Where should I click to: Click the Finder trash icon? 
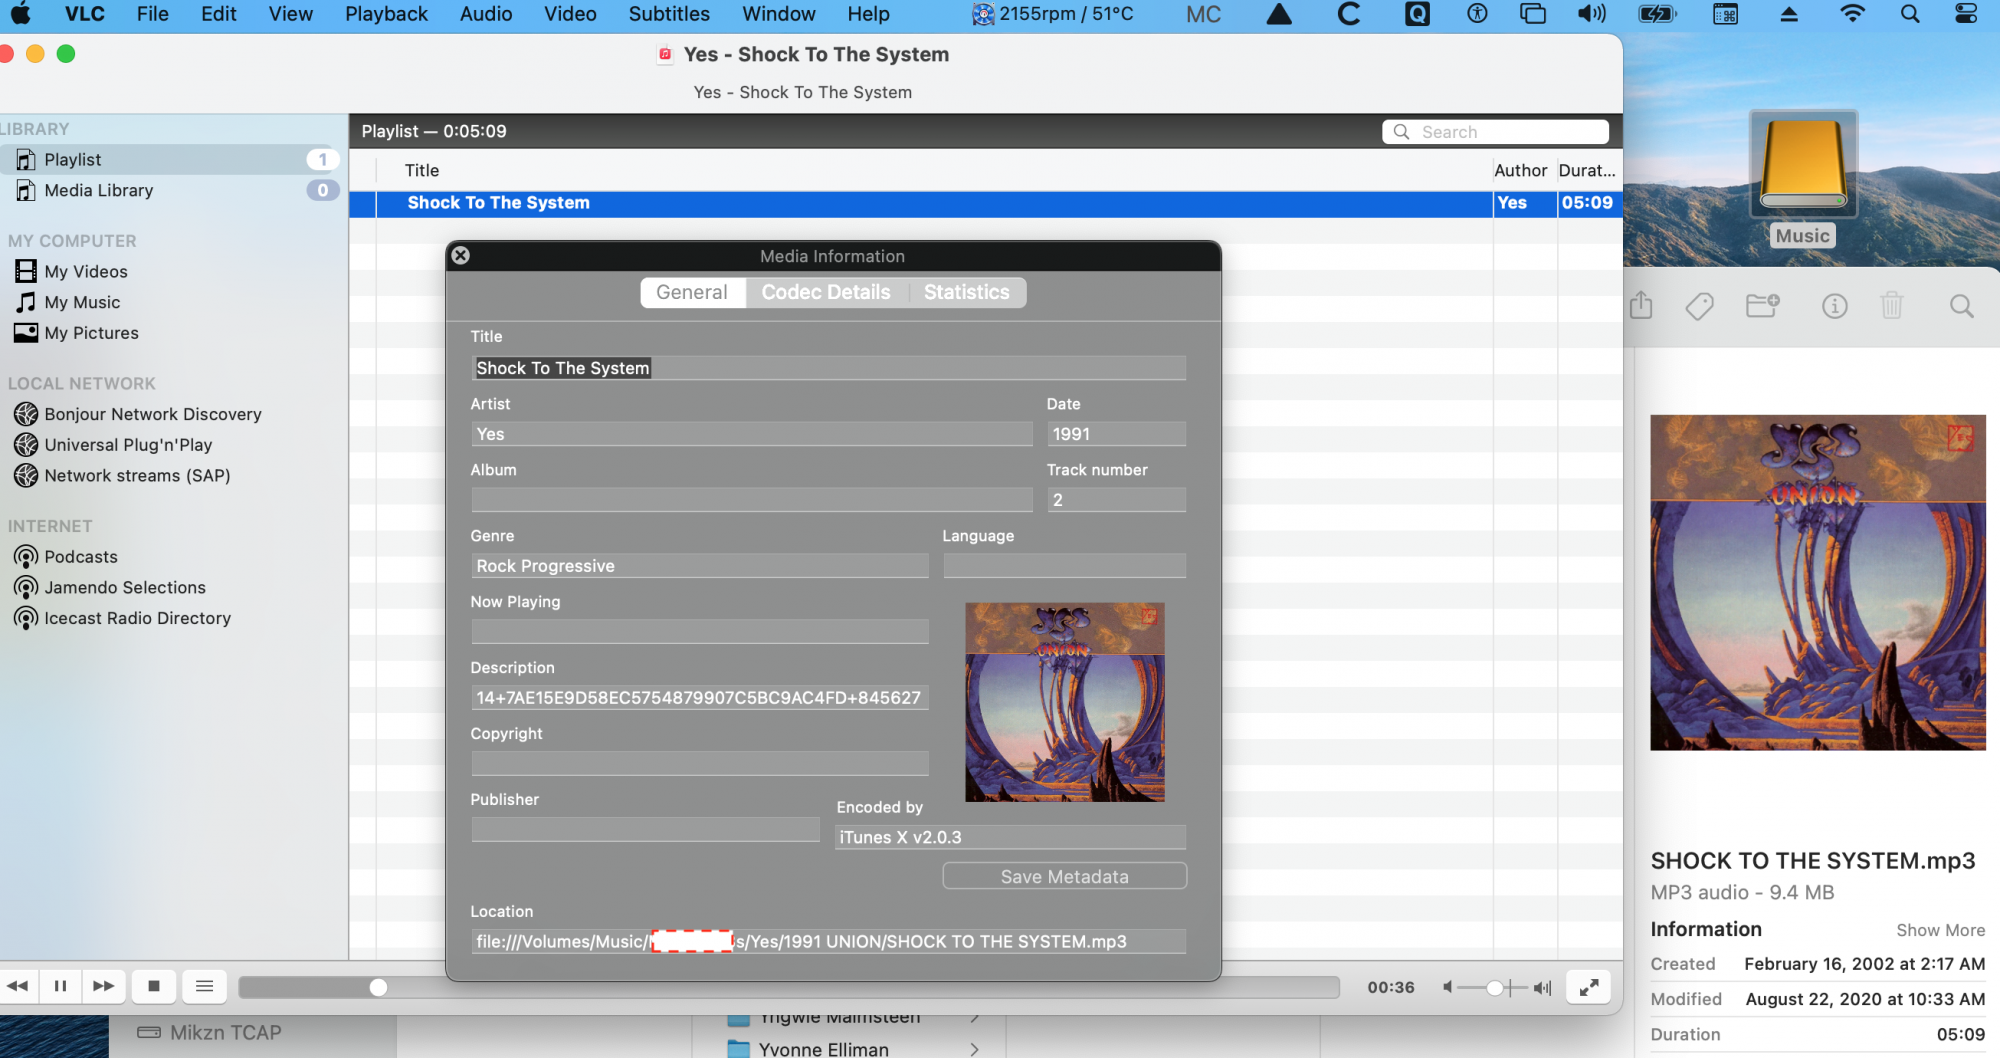(1892, 305)
